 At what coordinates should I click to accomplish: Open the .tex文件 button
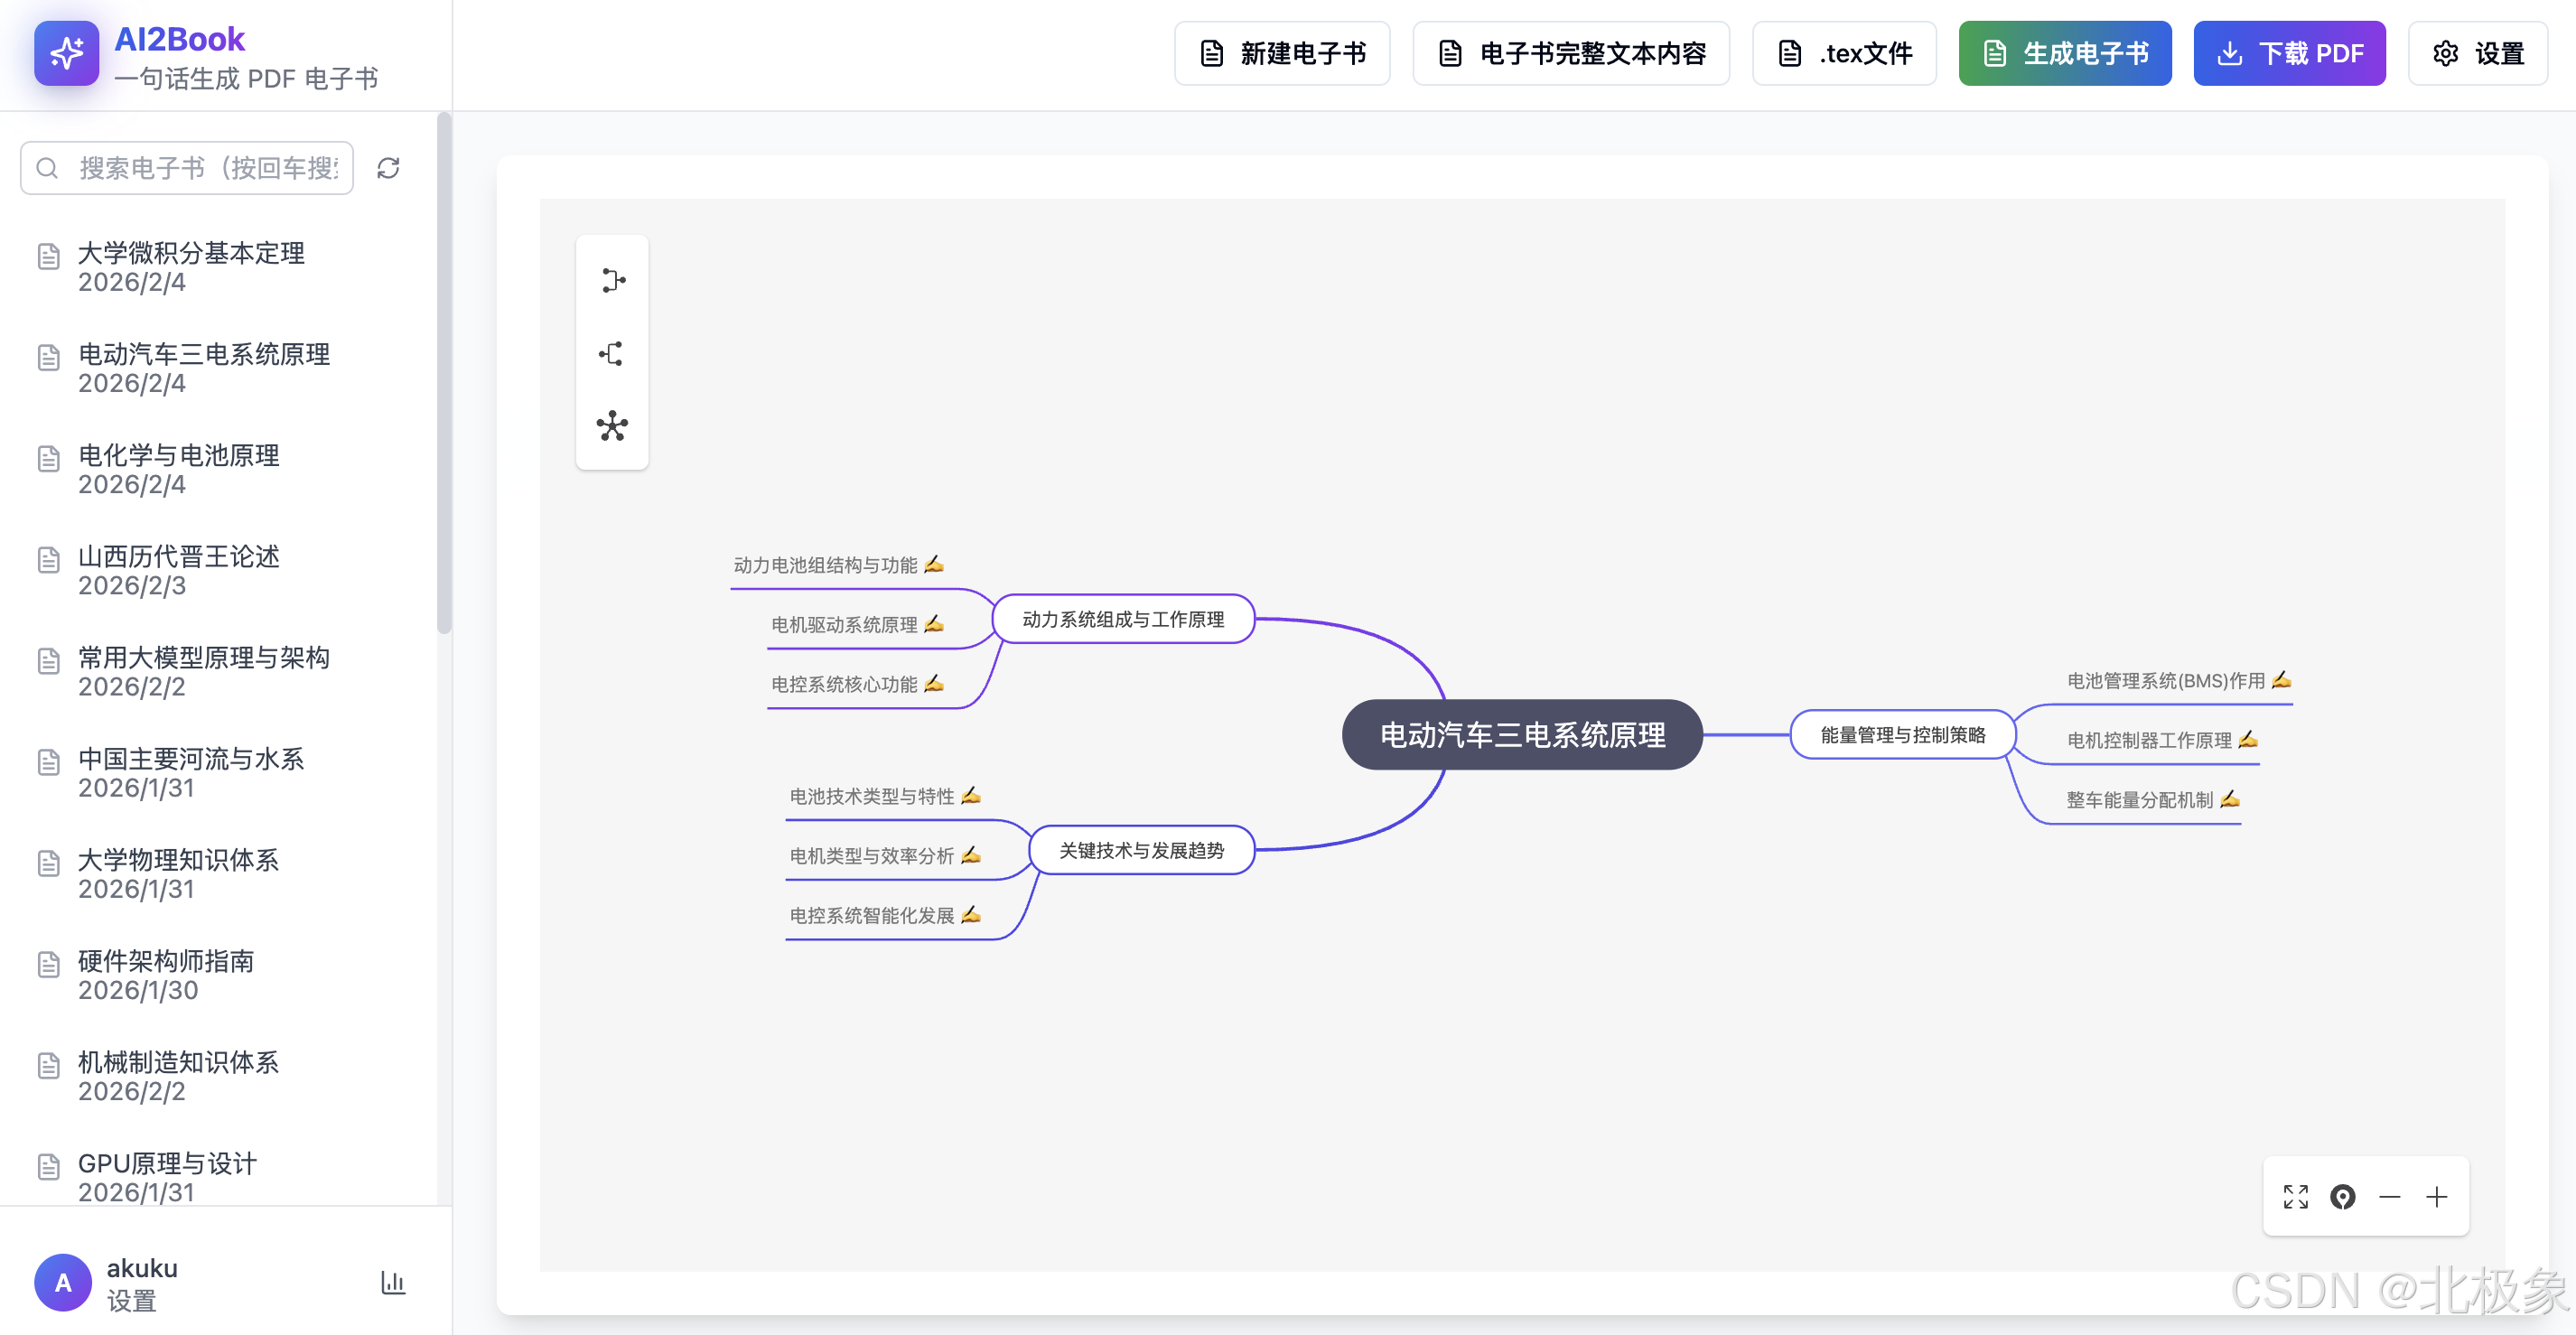(1844, 53)
